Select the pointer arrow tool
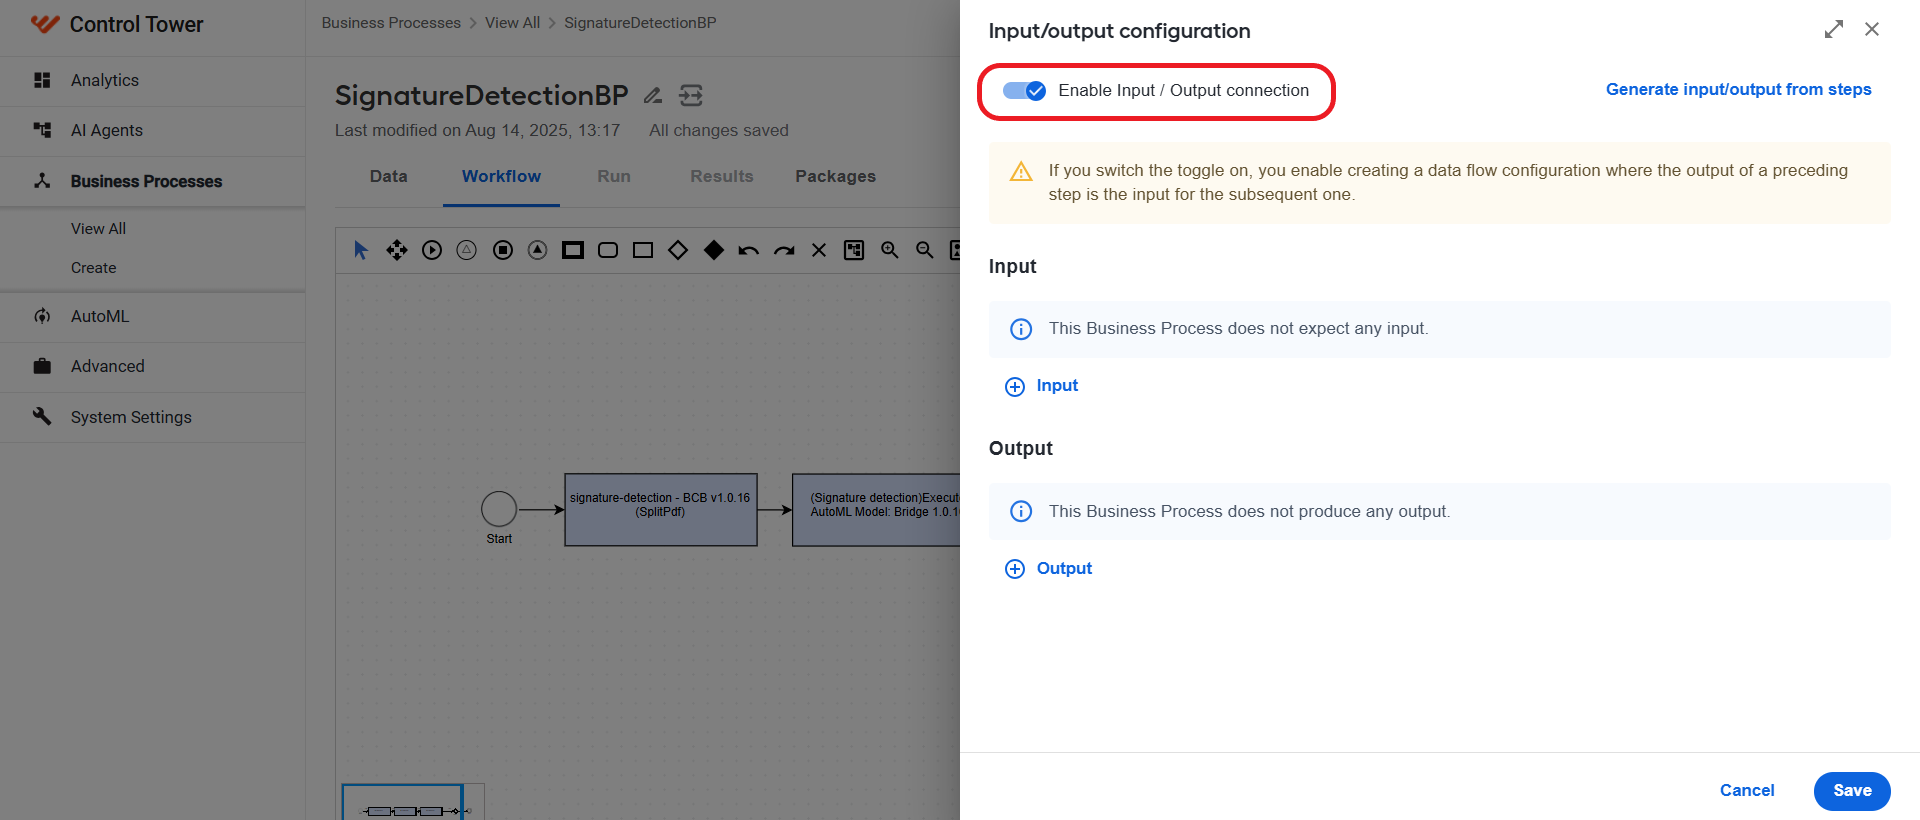The width and height of the screenshot is (1920, 820). click(361, 250)
